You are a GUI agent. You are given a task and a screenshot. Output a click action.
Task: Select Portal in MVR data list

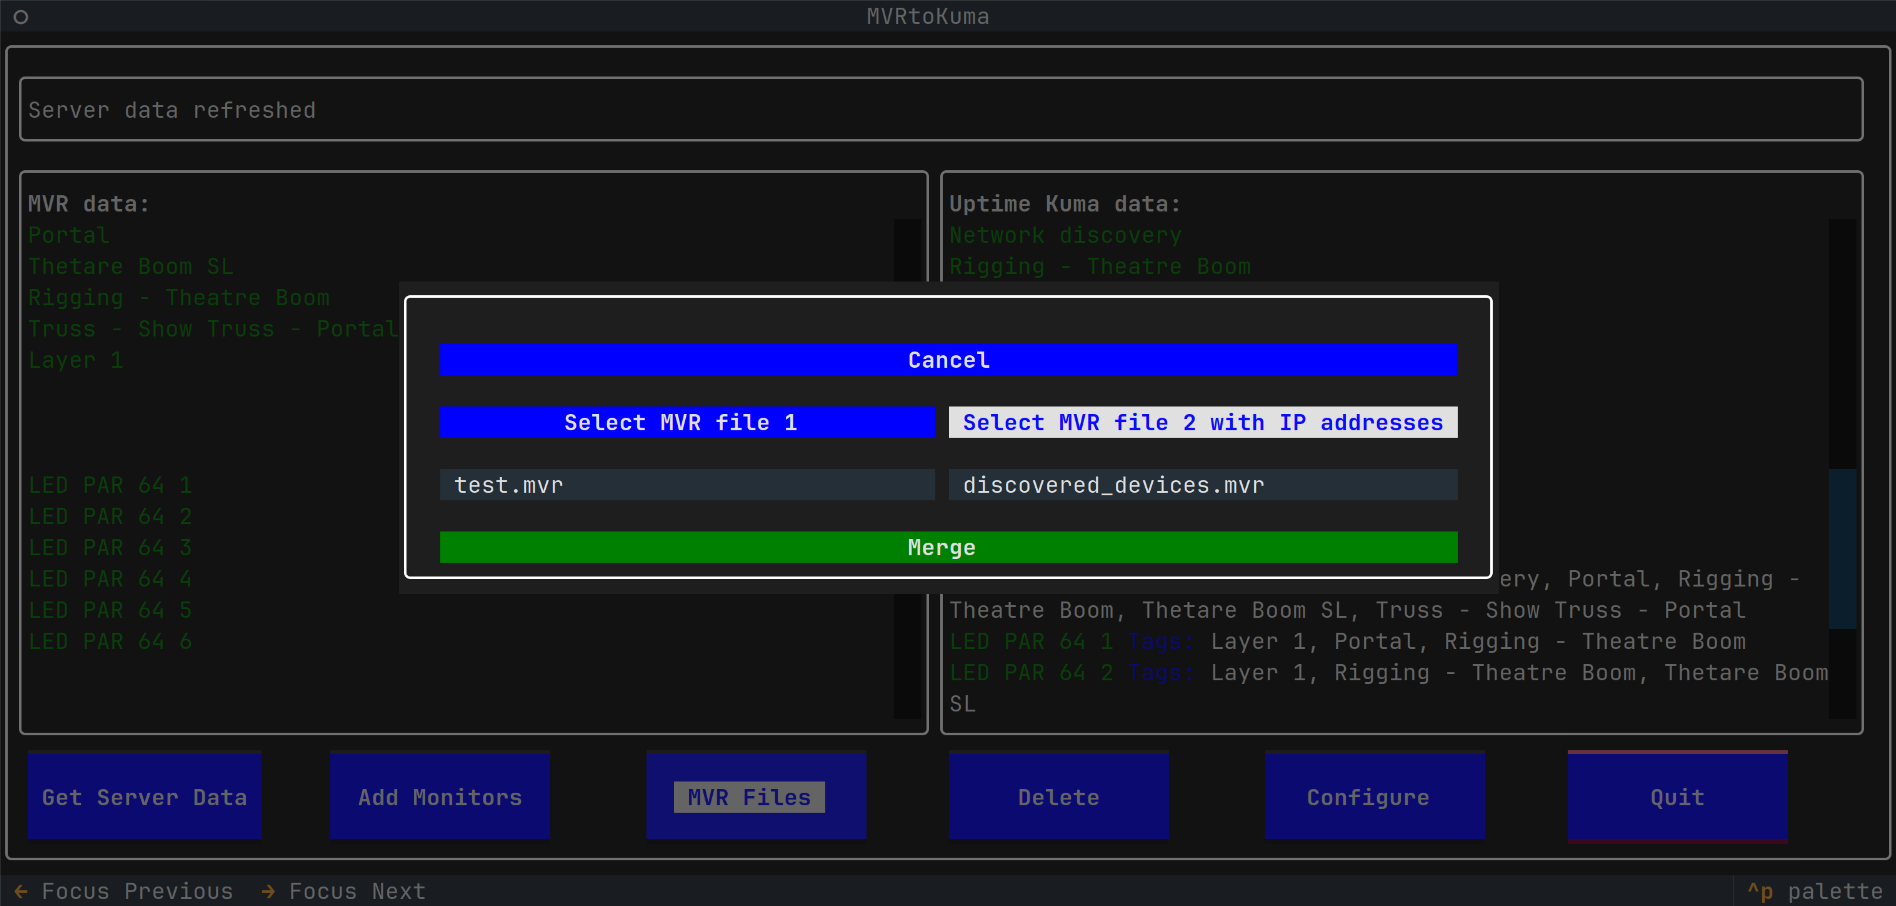(x=69, y=235)
